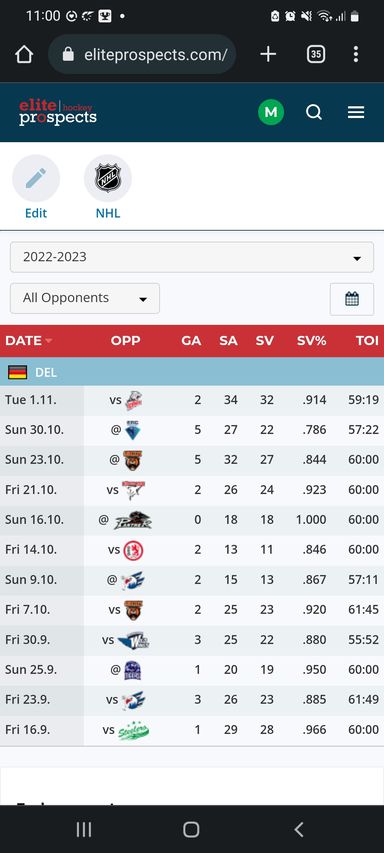Tap the NHL shield logo icon
The width and height of the screenshot is (384, 853).
(x=108, y=178)
